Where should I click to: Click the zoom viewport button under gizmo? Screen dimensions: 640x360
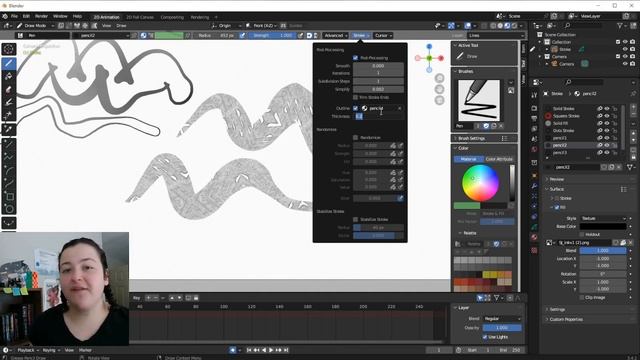coord(439,78)
